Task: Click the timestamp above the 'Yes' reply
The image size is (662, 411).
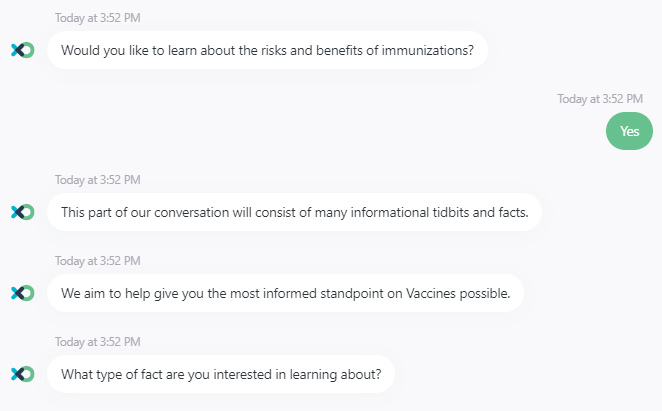Action: [x=600, y=99]
